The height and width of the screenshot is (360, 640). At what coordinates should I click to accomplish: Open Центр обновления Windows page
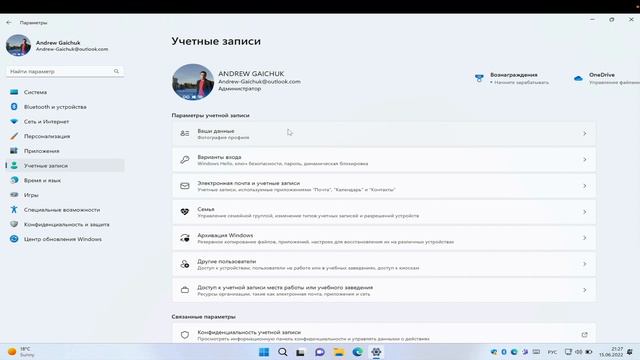point(65,239)
